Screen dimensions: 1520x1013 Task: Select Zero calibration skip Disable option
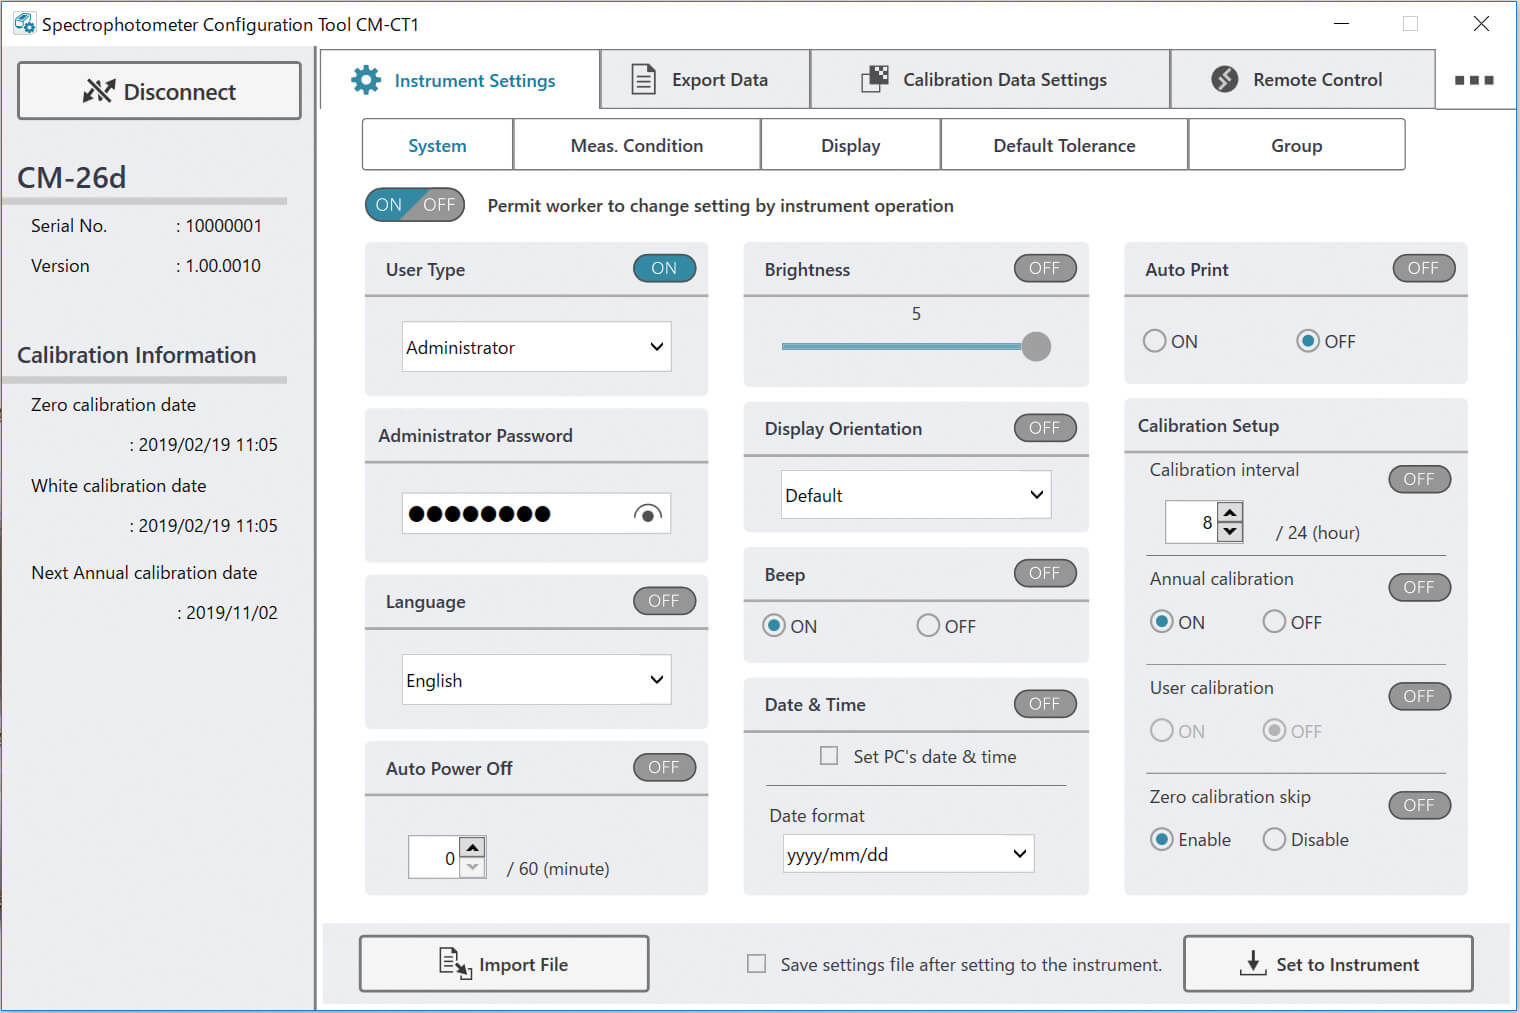[x=1274, y=839]
